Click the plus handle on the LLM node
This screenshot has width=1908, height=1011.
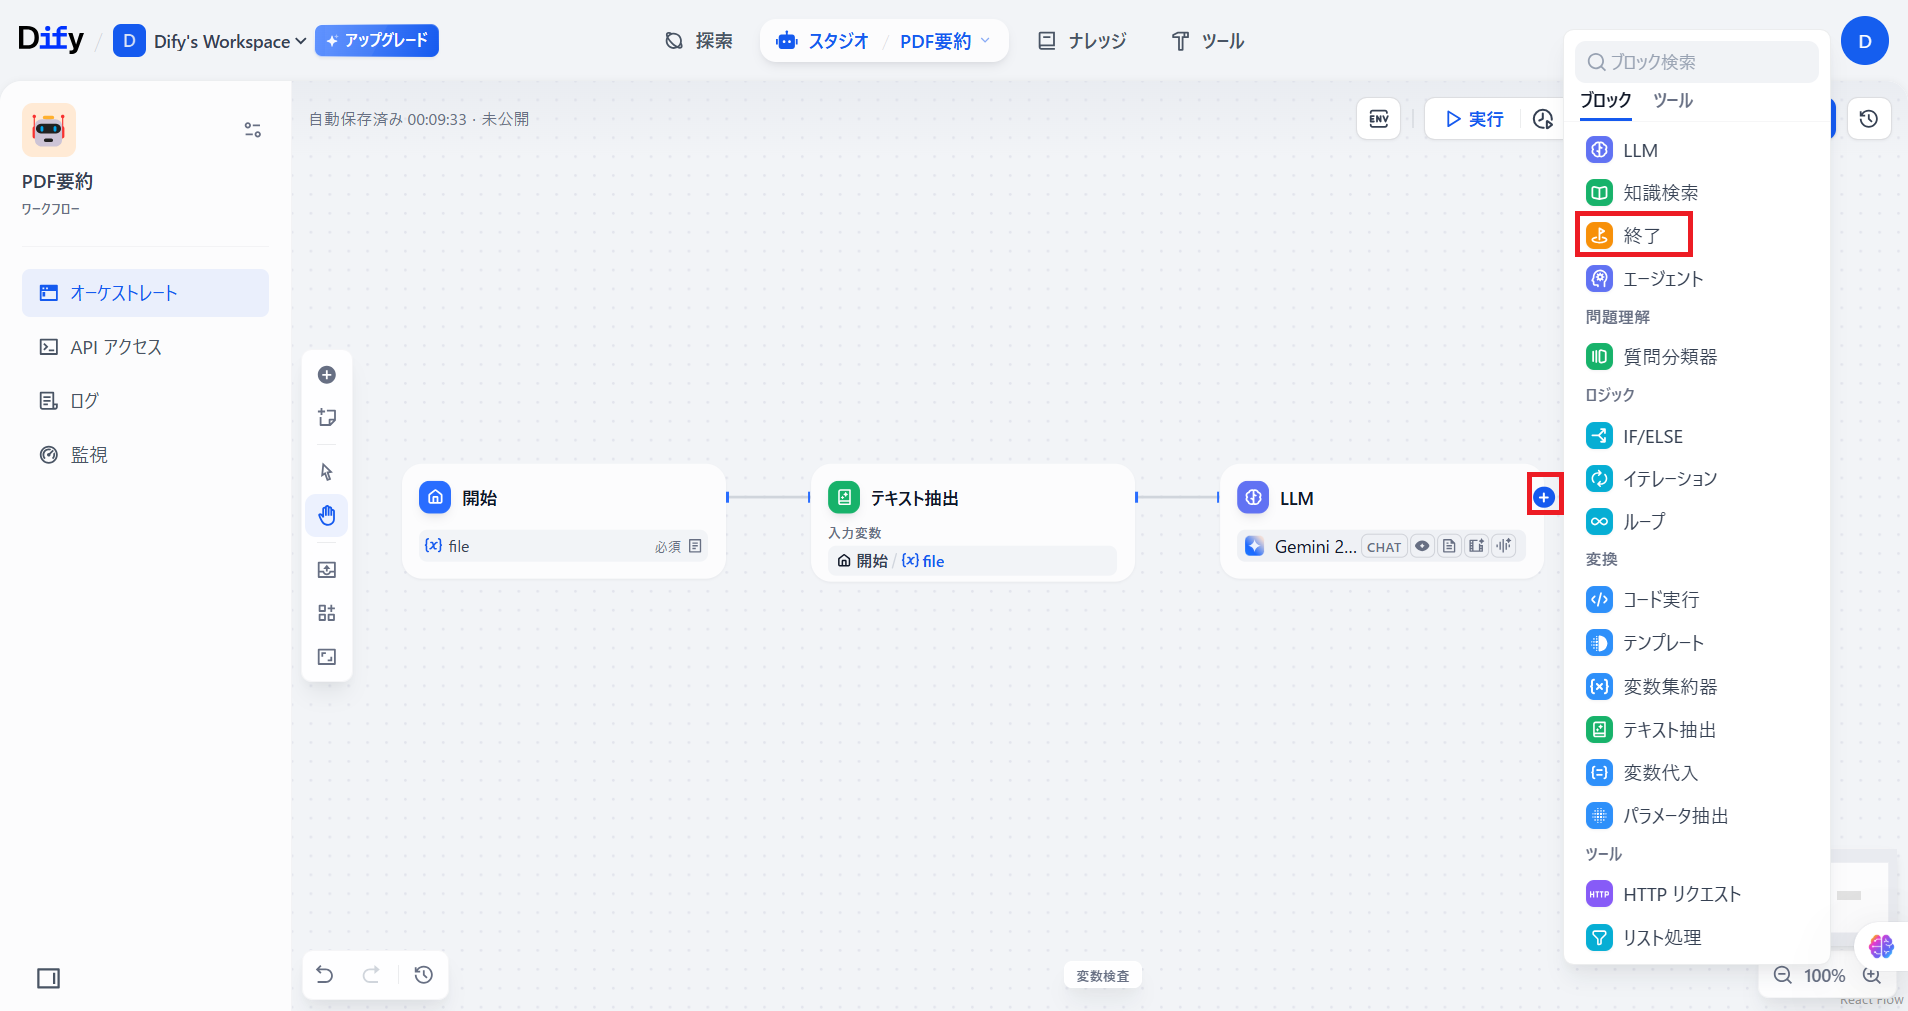[x=1544, y=497]
